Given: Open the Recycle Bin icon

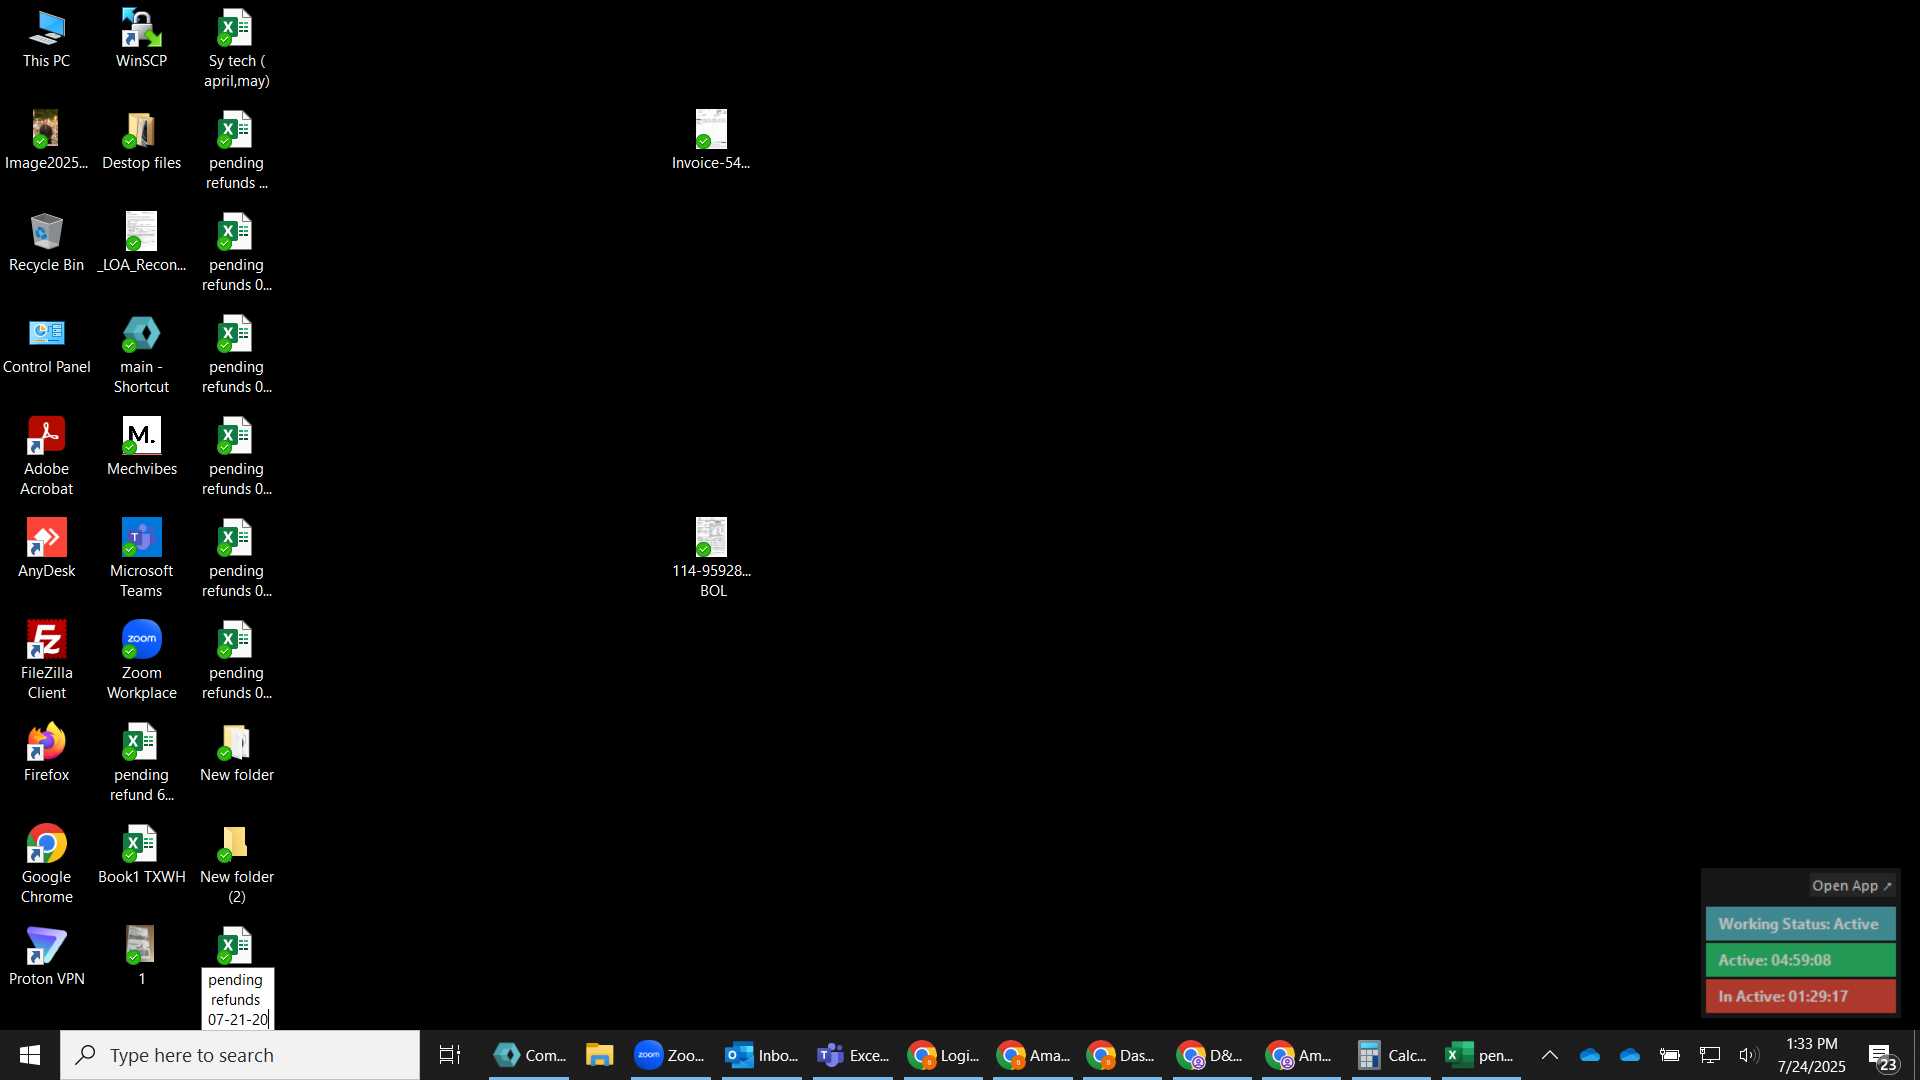Looking at the screenshot, I should (x=46, y=243).
